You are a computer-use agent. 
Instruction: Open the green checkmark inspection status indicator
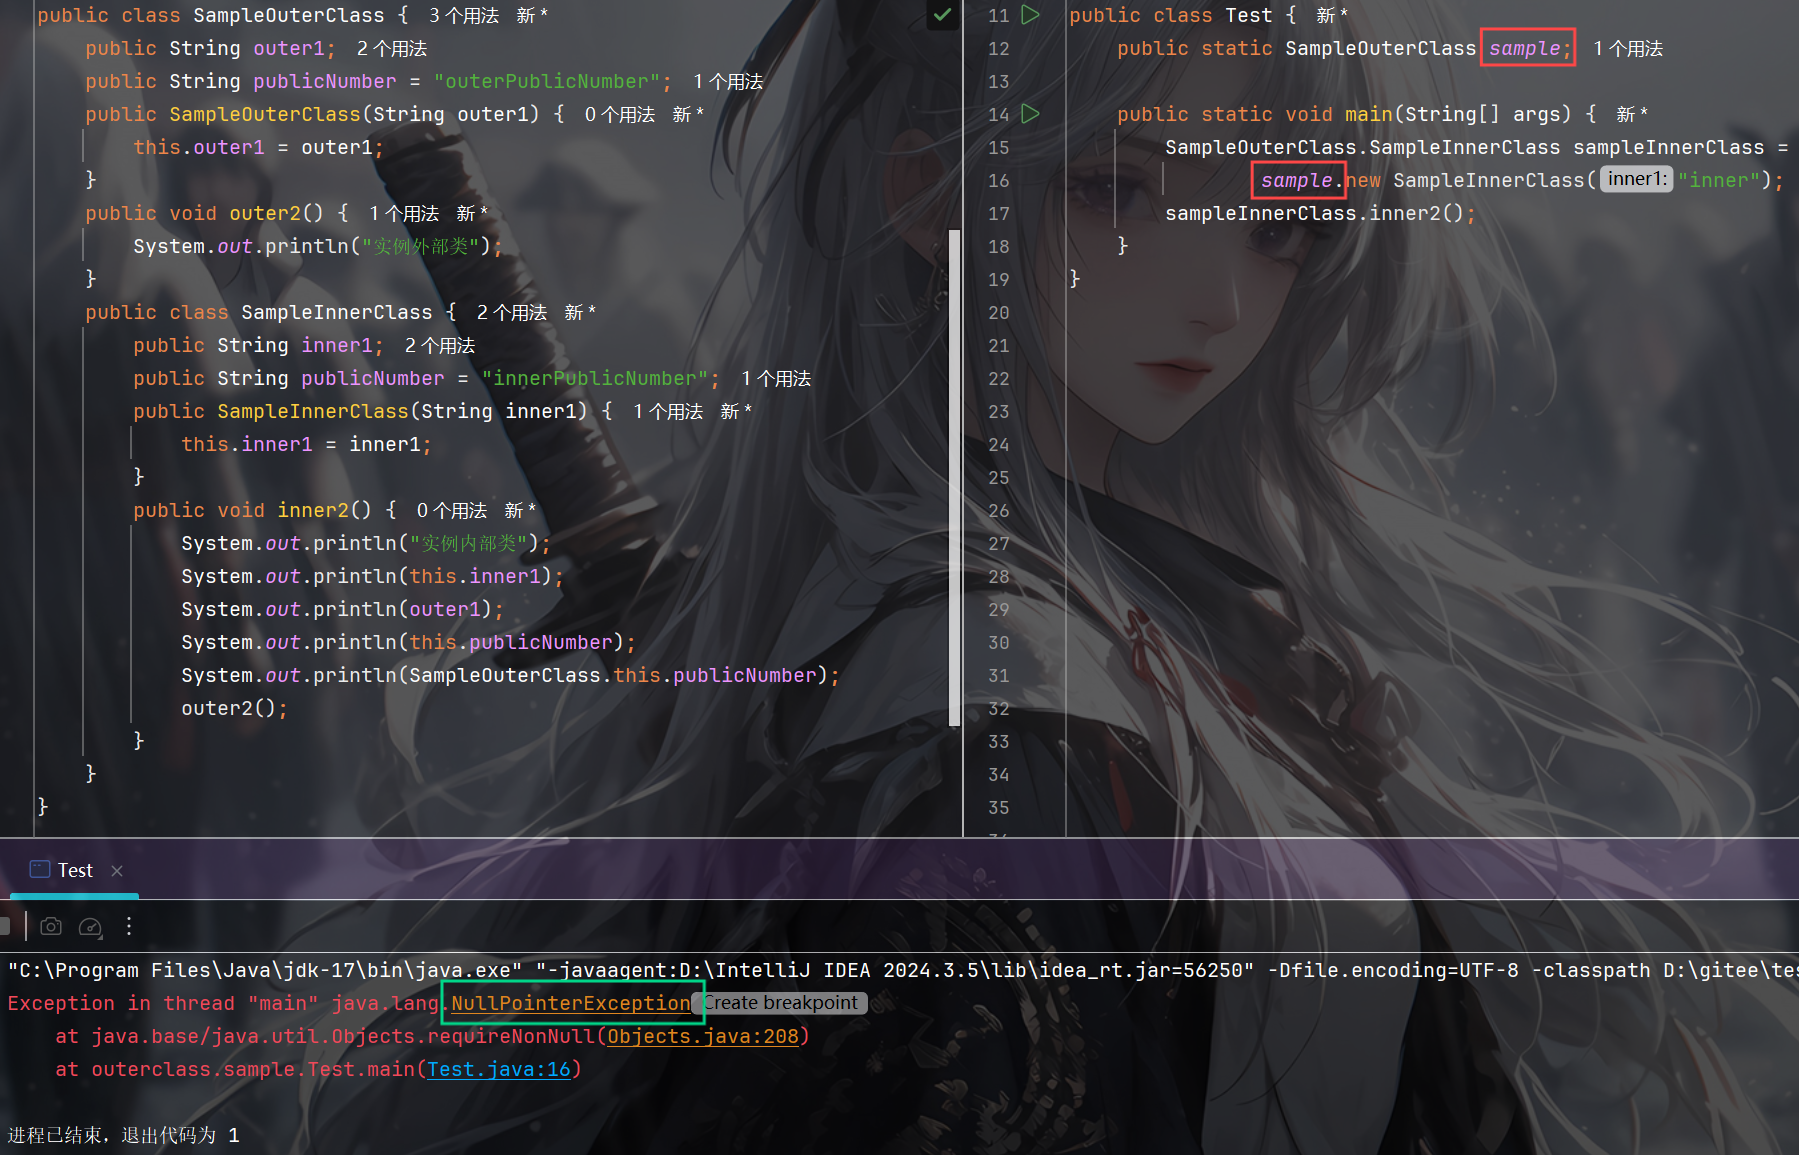942,15
